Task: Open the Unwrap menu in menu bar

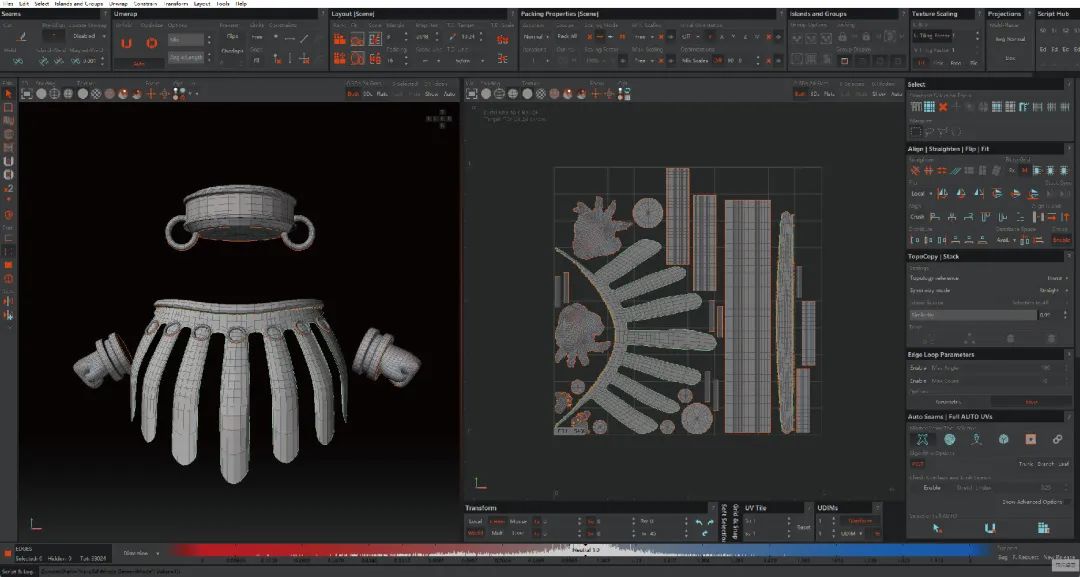Action: point(119,4)
